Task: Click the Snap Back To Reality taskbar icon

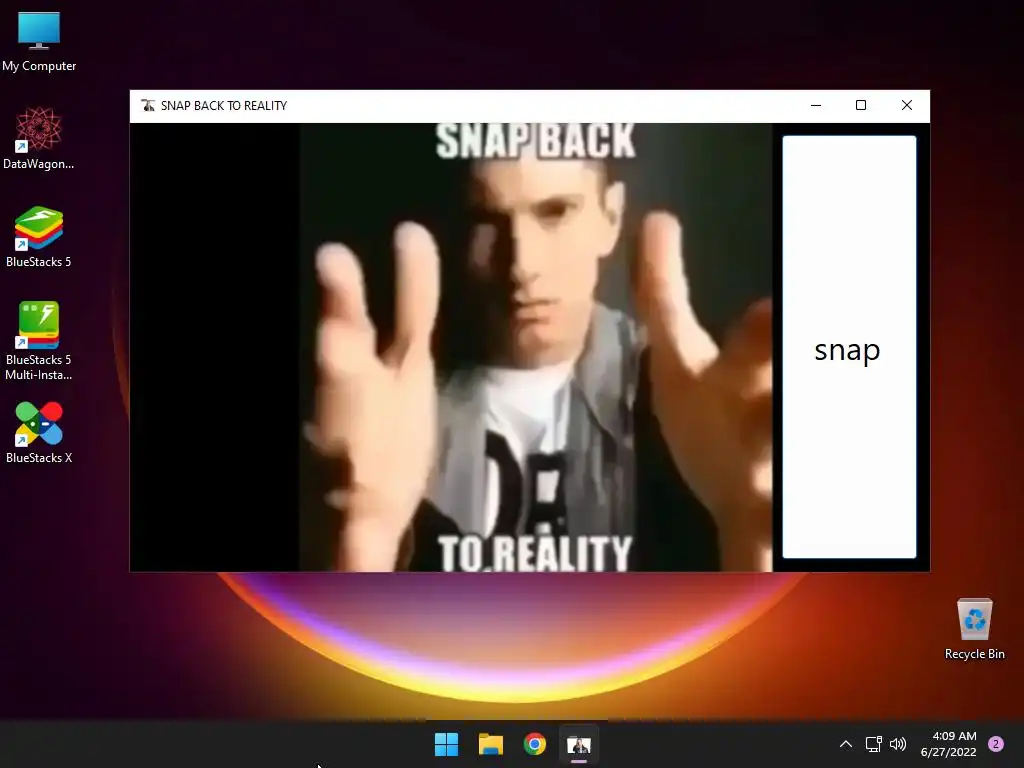Action: click(579, 744)
